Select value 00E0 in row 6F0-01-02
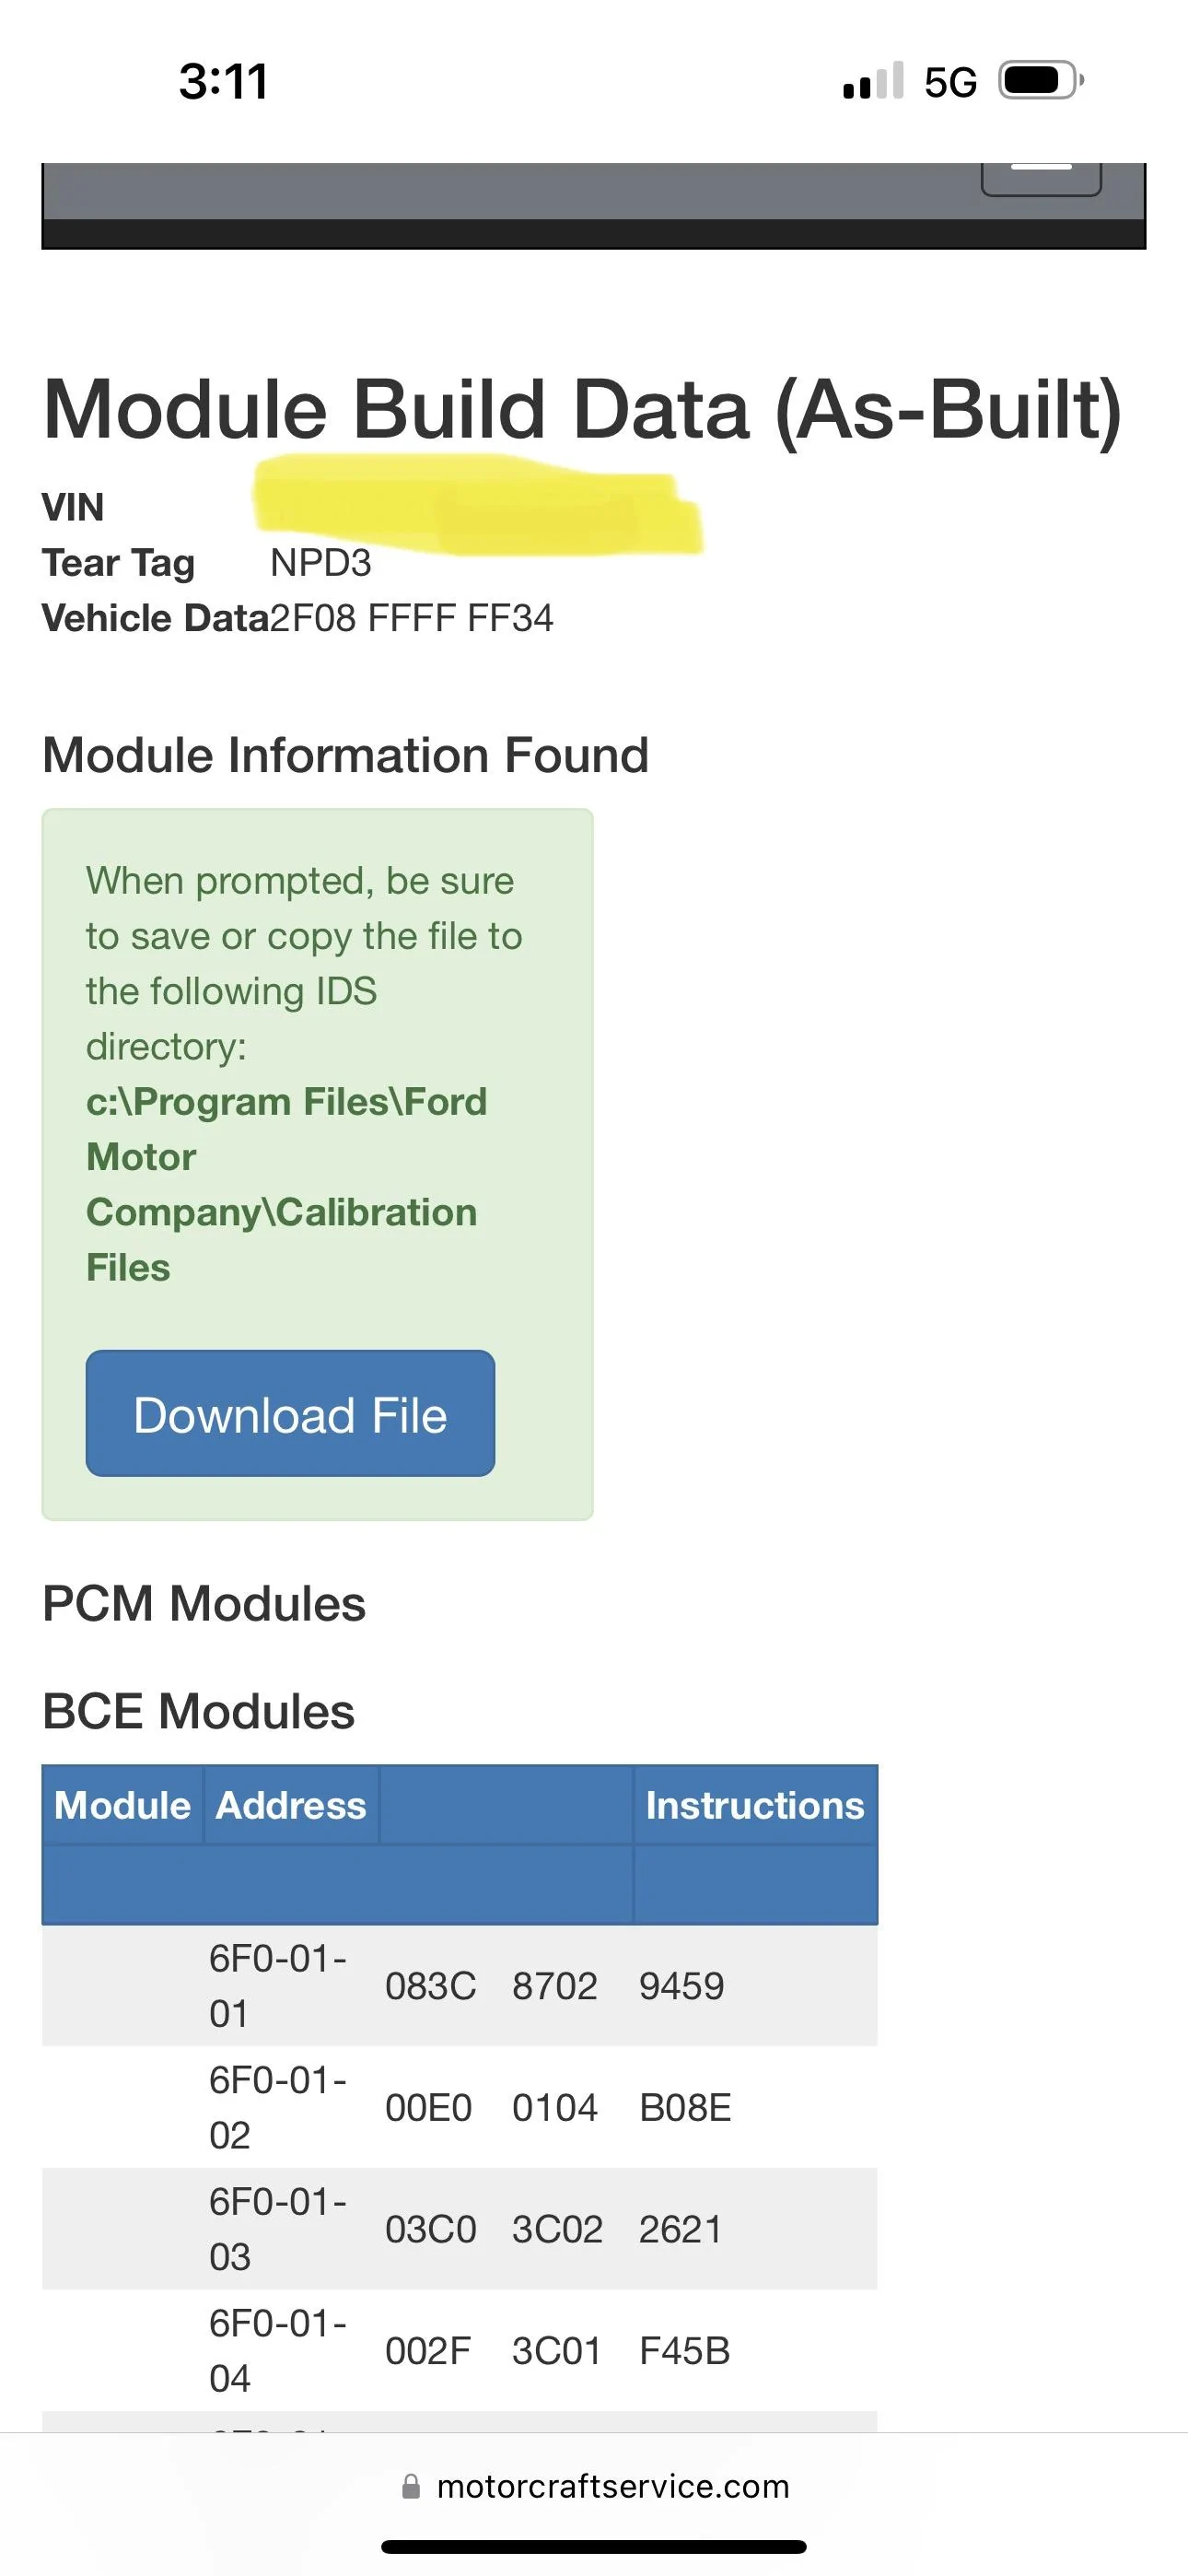 coord(428,2107)
